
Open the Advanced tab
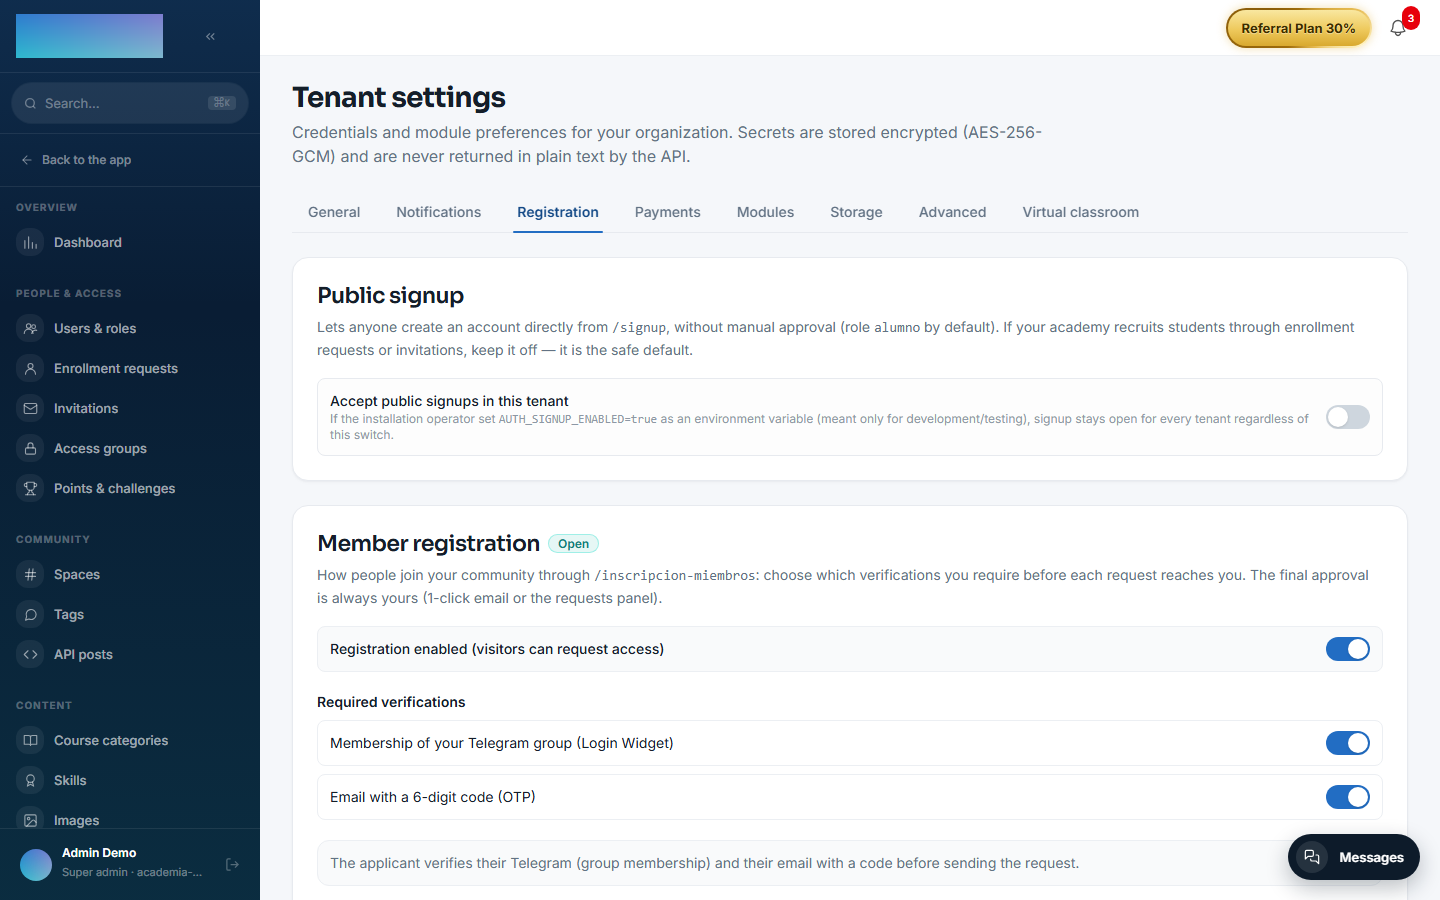coord(953,212)
